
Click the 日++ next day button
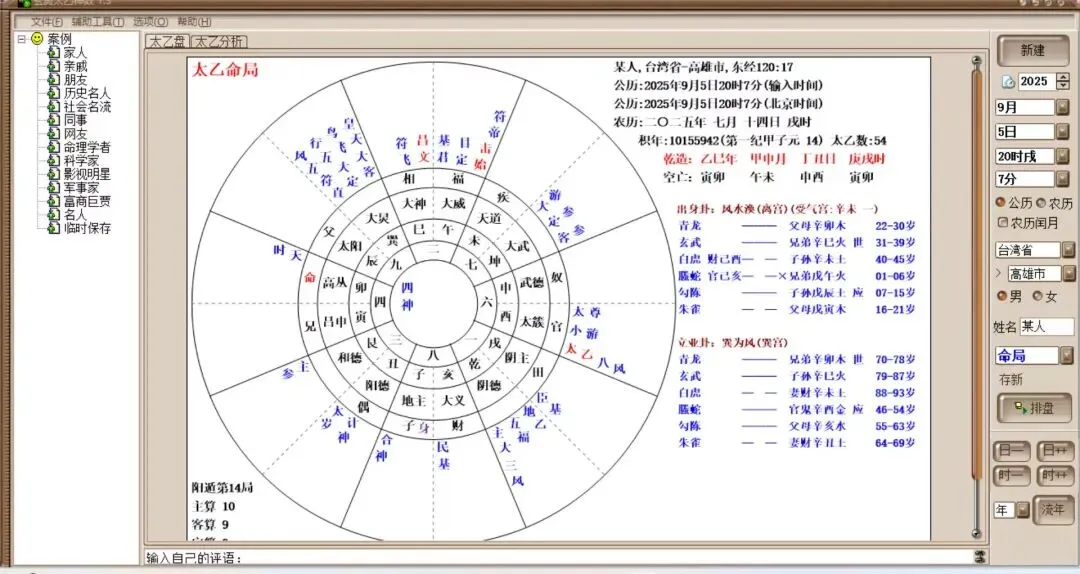coord(1055,451)
